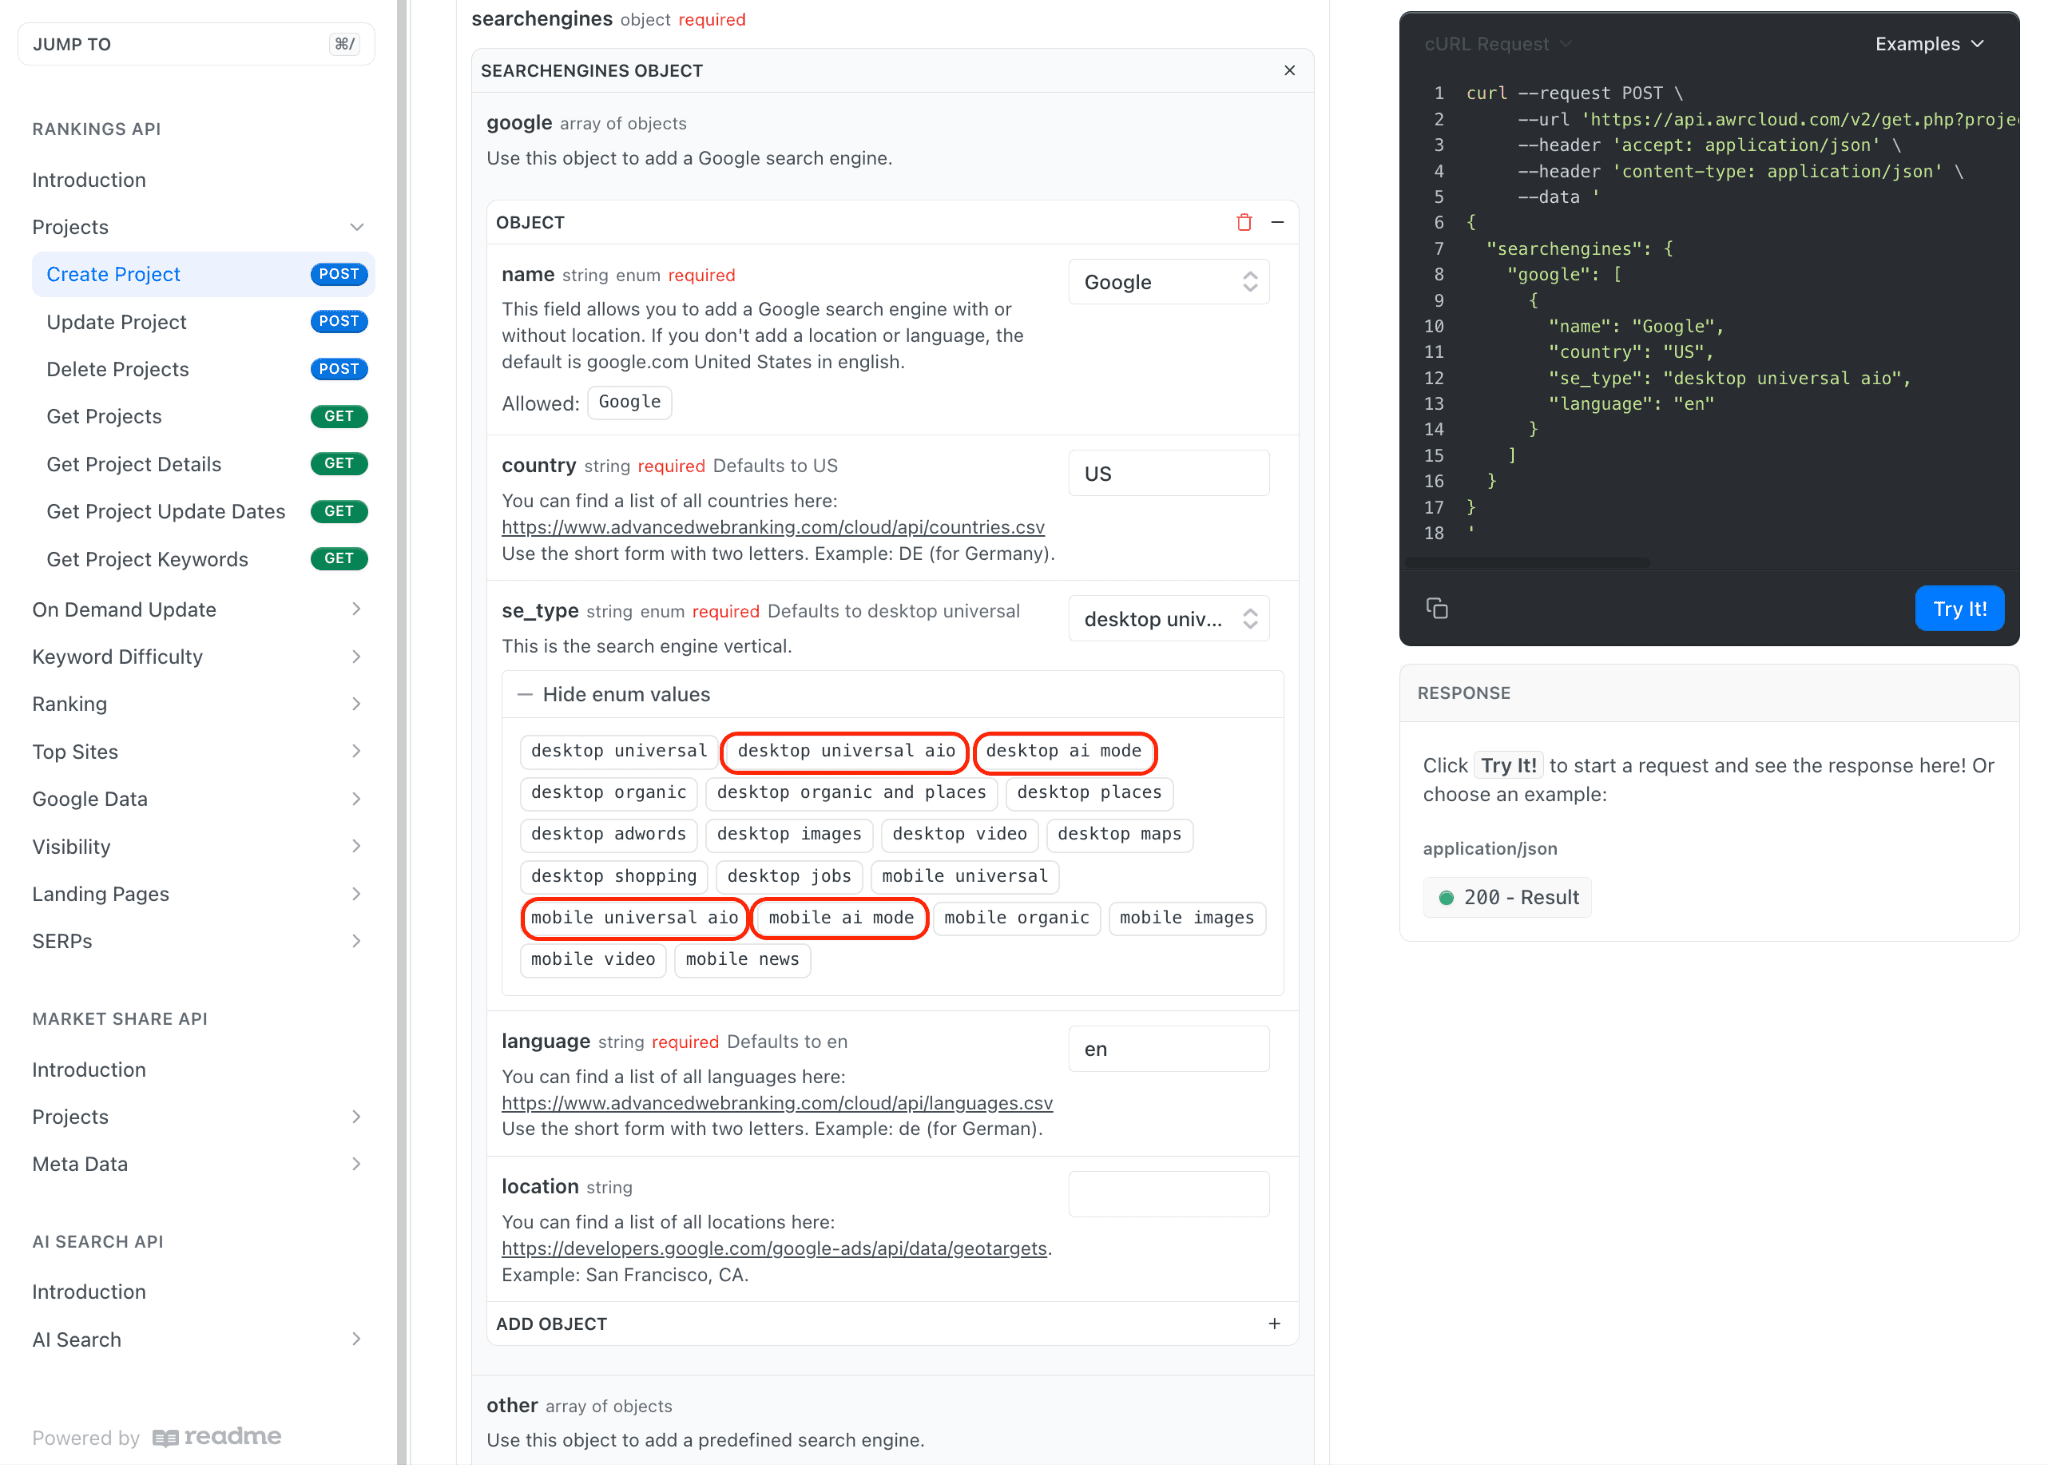
Task: Click the 'desktop organic and places' enum value
Action: (851, 792)
